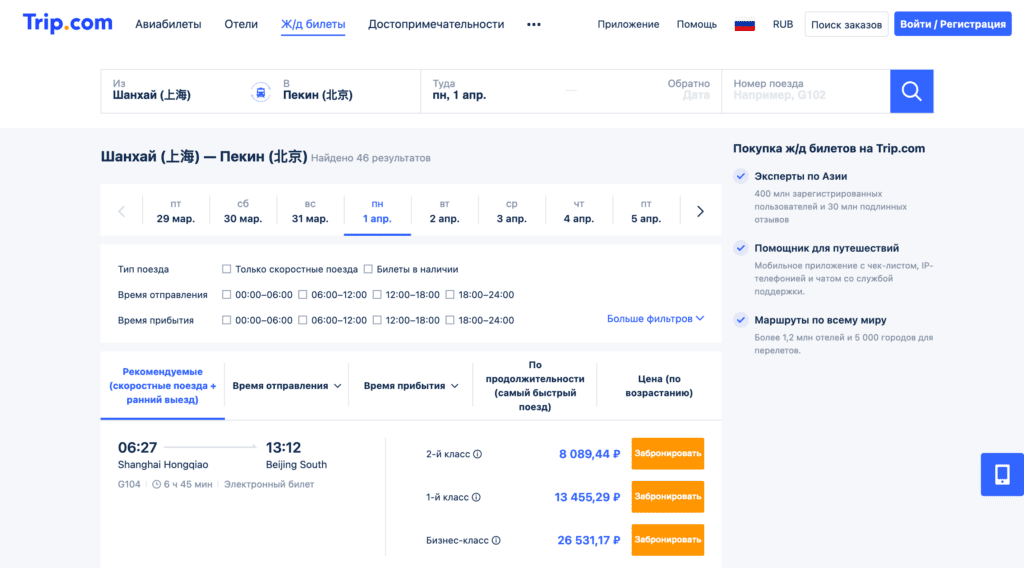
Task: Book Бизнес-класс for 26 531,17 ₽
Action: [x=667, y=540]
